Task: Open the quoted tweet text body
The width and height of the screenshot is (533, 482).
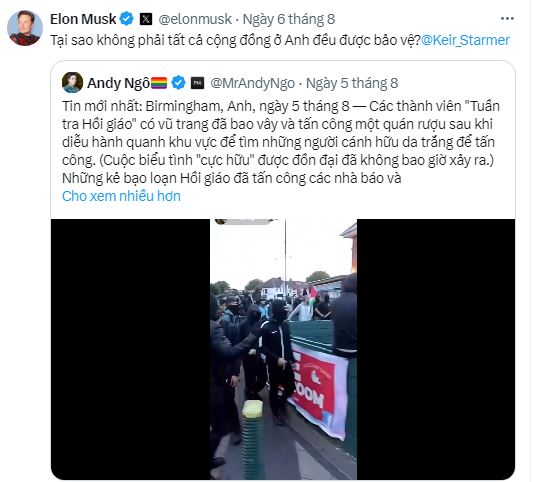Action: (x=281, y=142)
